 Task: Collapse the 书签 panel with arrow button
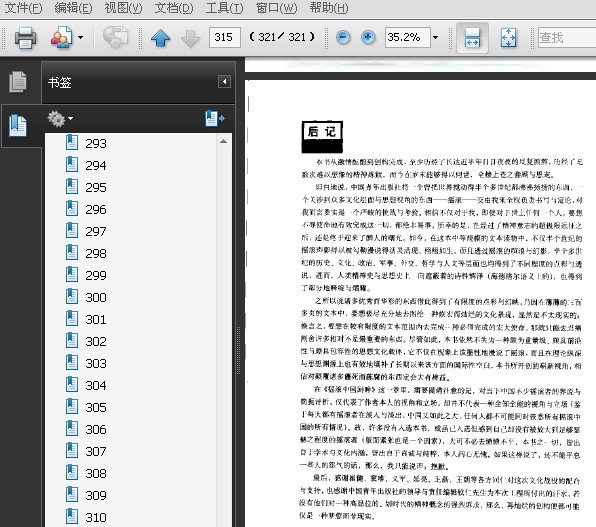[x=224, y=81]
